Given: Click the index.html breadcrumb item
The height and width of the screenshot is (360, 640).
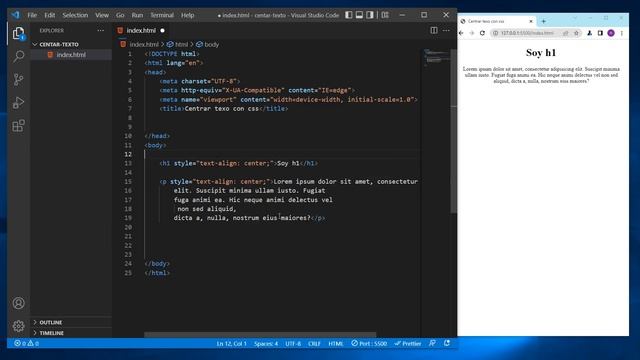Looking at the screenshot, I should (x=140, y=44).
